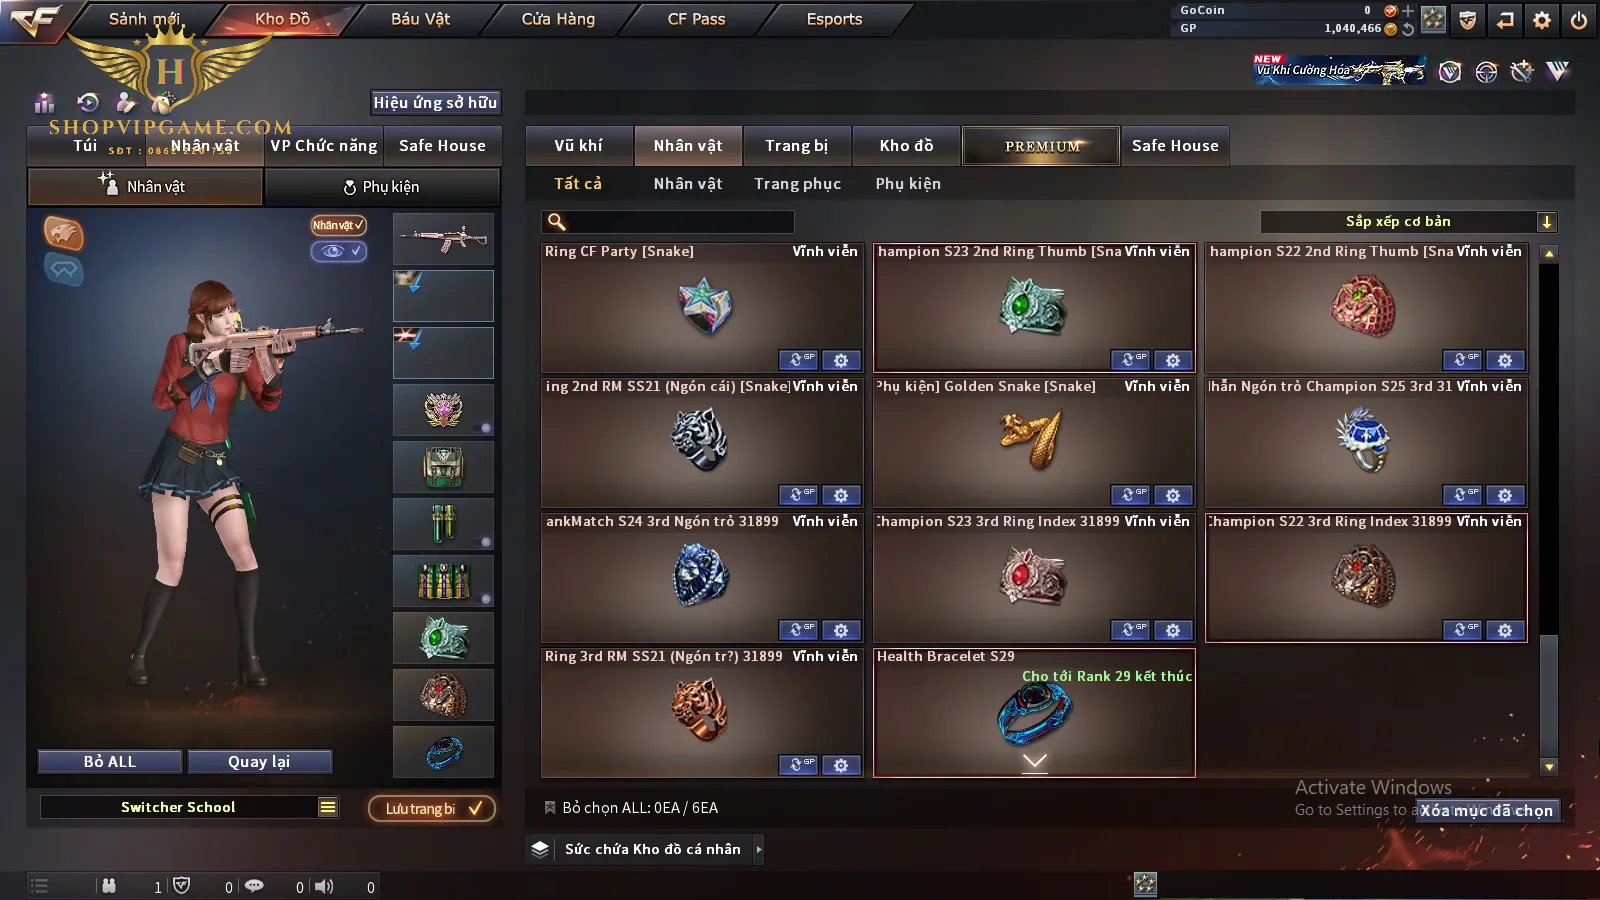The image size is (1600, 900).
Task: Toggle the Nhân vật checkmark on character preview
Action: pyautogui.click(x=338, y=225)
